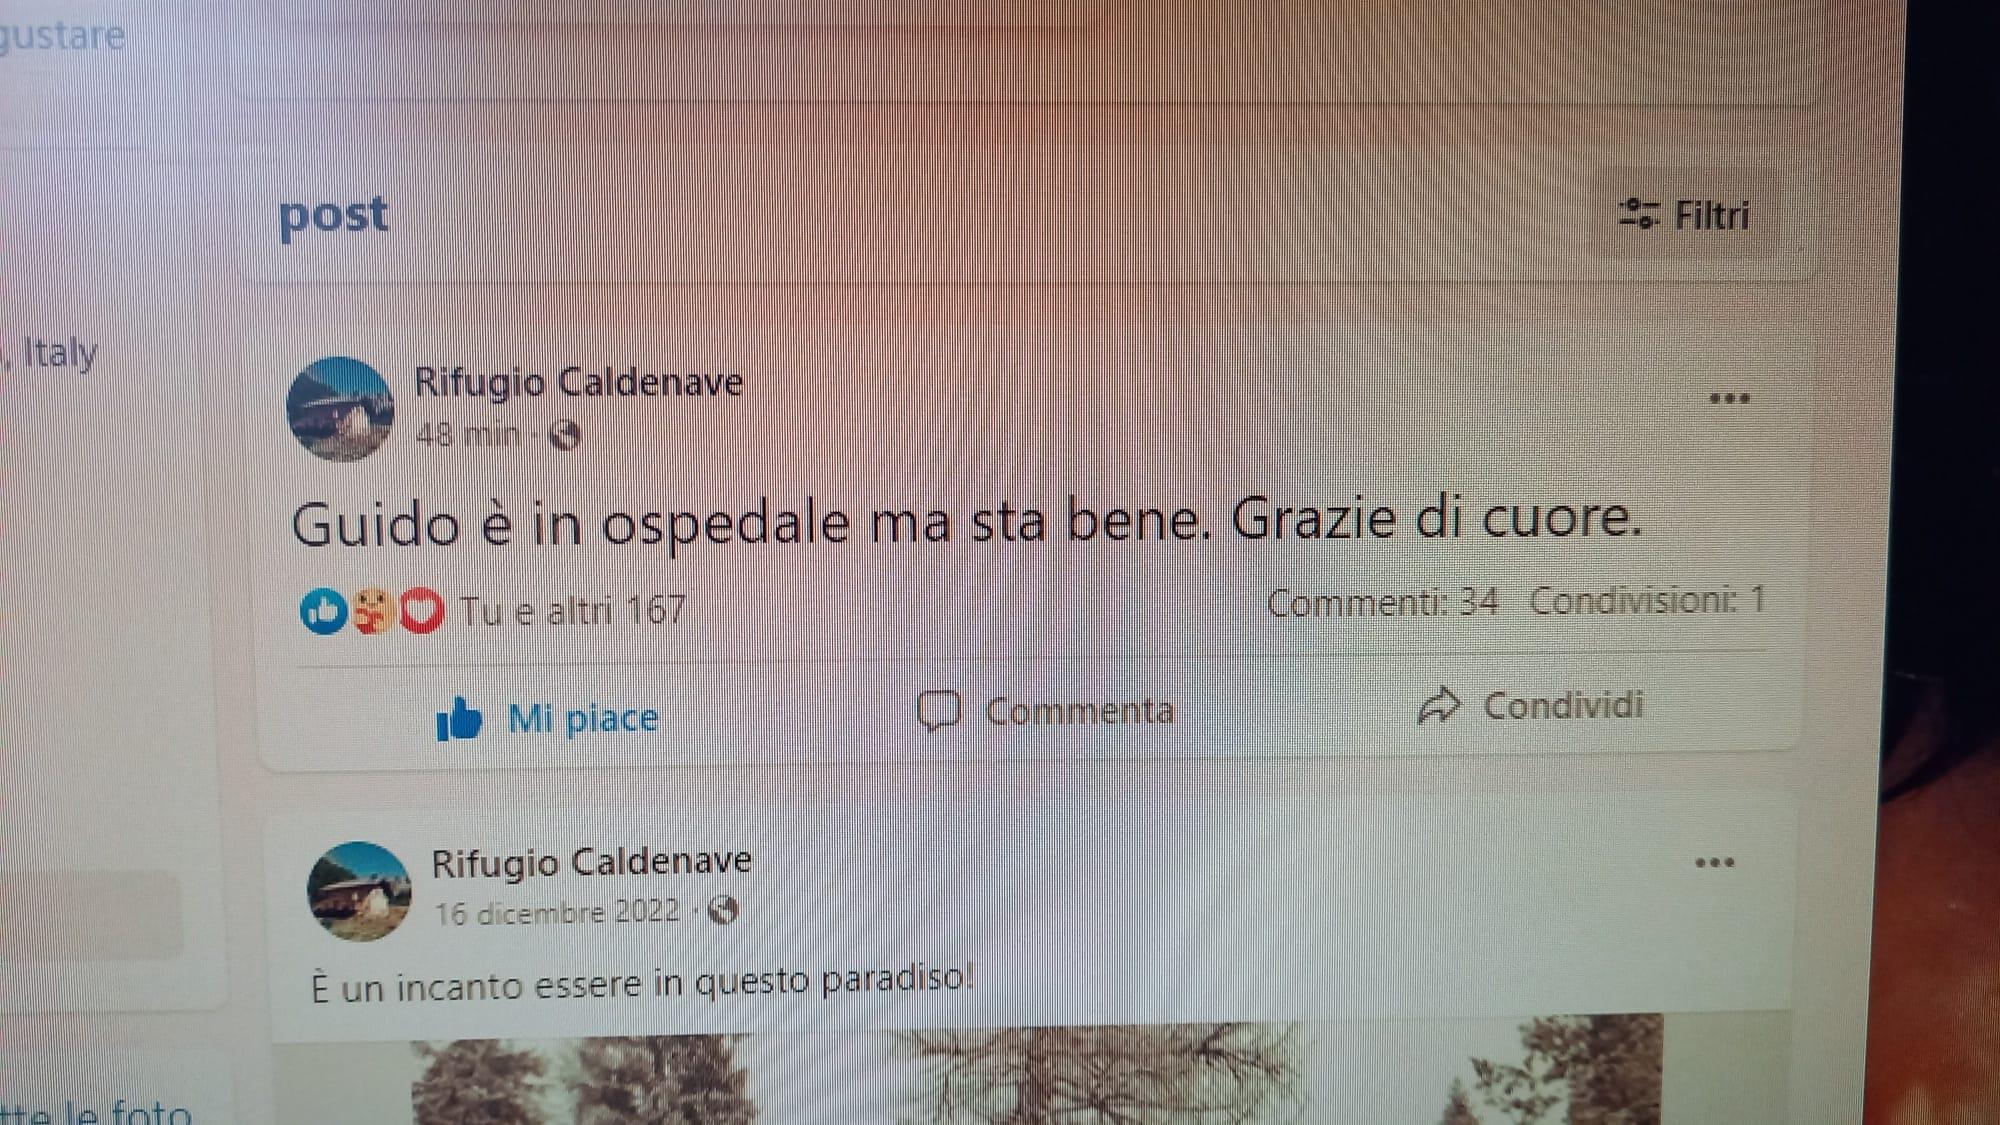
Task: Click the red heart reaction icon
Action: tap(422, 611)
